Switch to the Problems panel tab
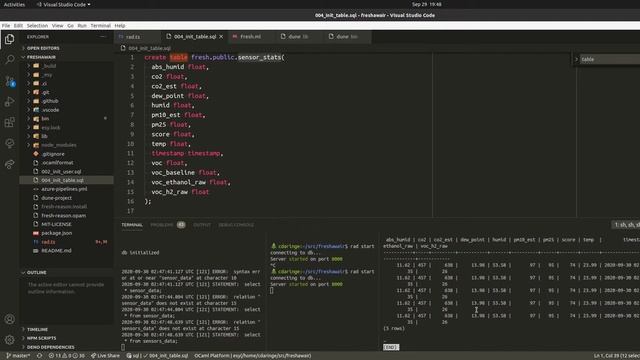 pos(167,225)
